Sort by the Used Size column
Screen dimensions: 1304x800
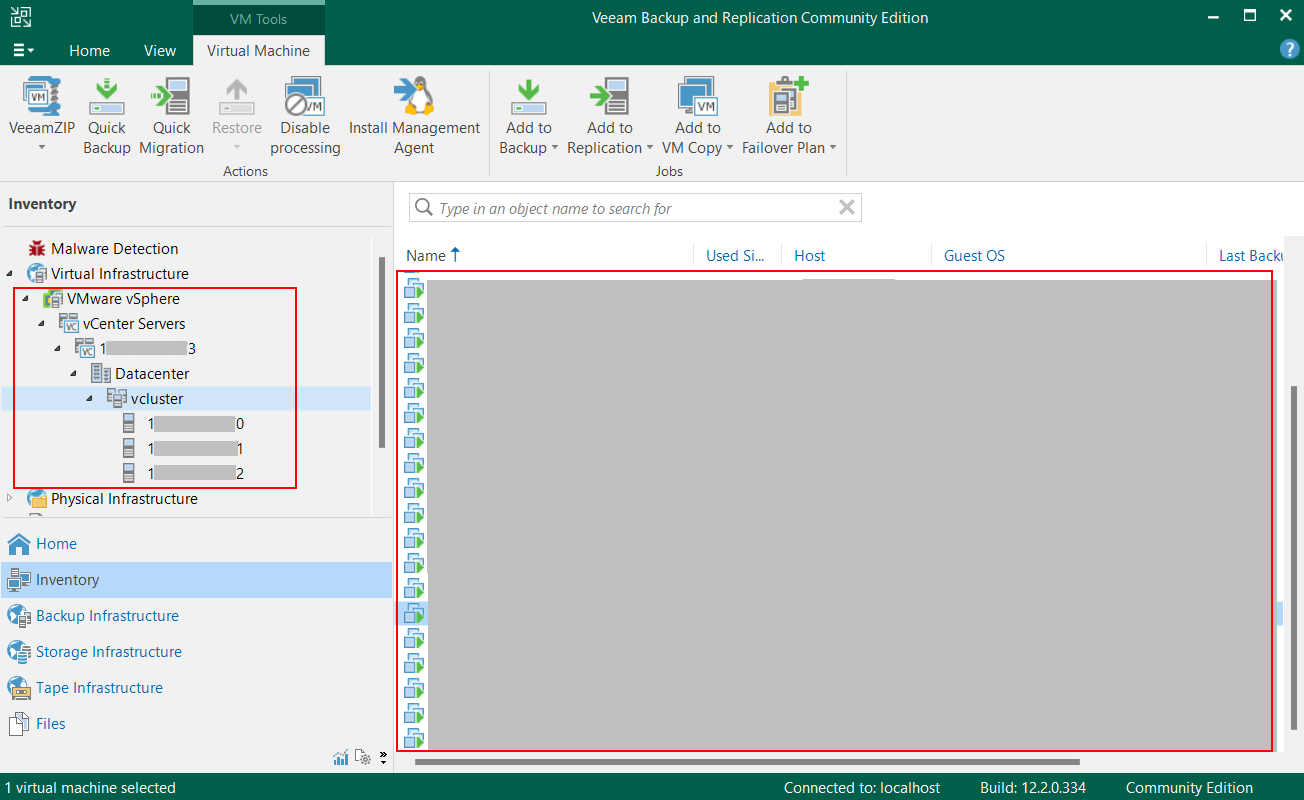(x=737, y=256)
